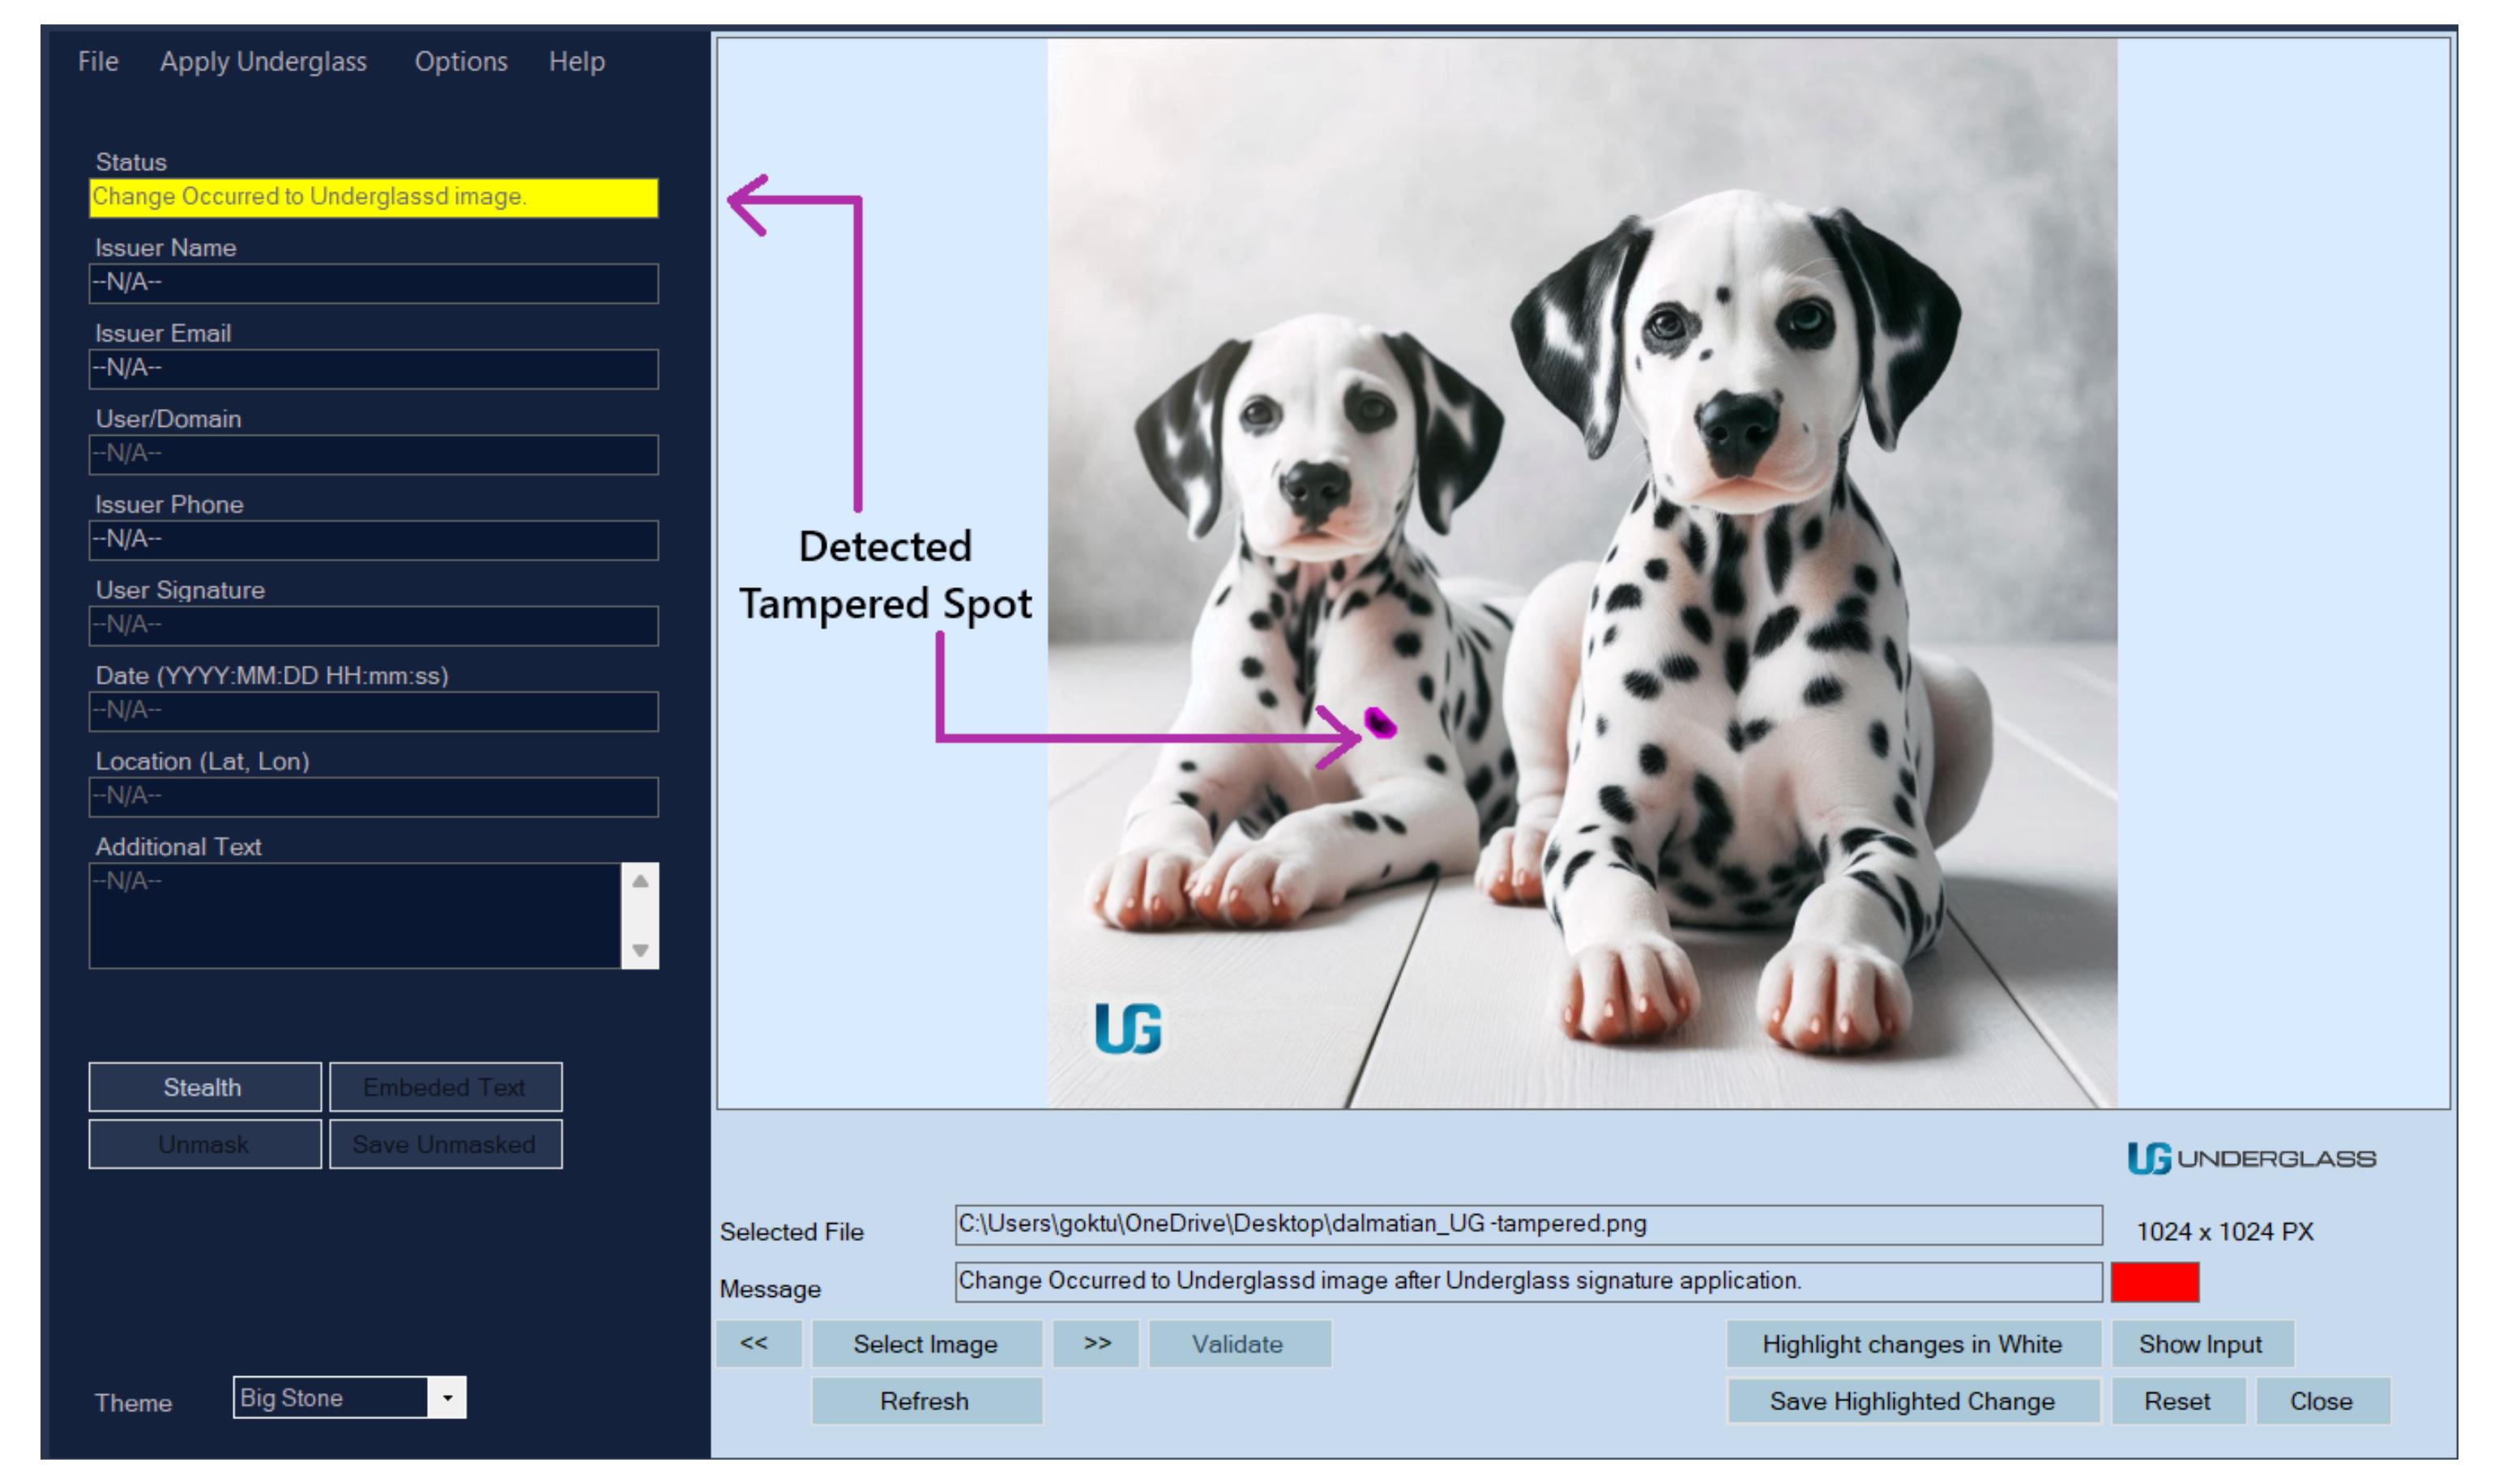Open the Options menu
The image size is (2499, 1484).
tap(461, 62)
